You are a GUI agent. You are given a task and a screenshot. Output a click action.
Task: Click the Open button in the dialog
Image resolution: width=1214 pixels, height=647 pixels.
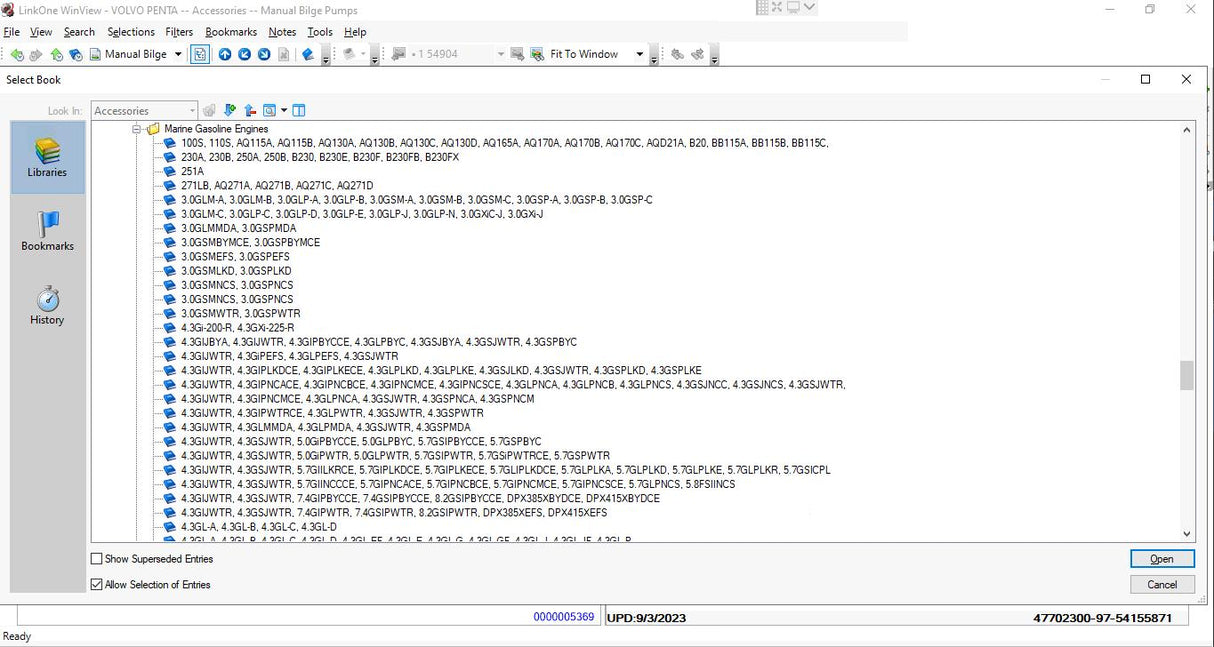click(1162, 558)
